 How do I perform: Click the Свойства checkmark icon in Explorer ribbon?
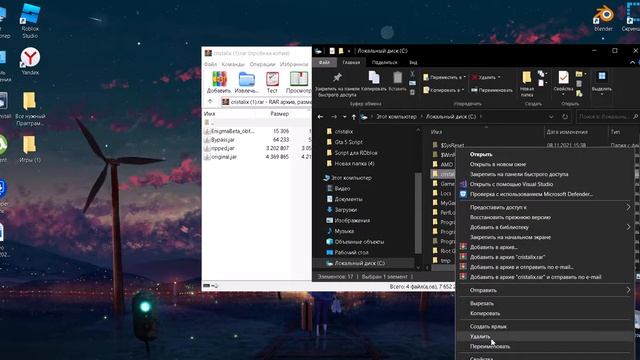[563, 77]
